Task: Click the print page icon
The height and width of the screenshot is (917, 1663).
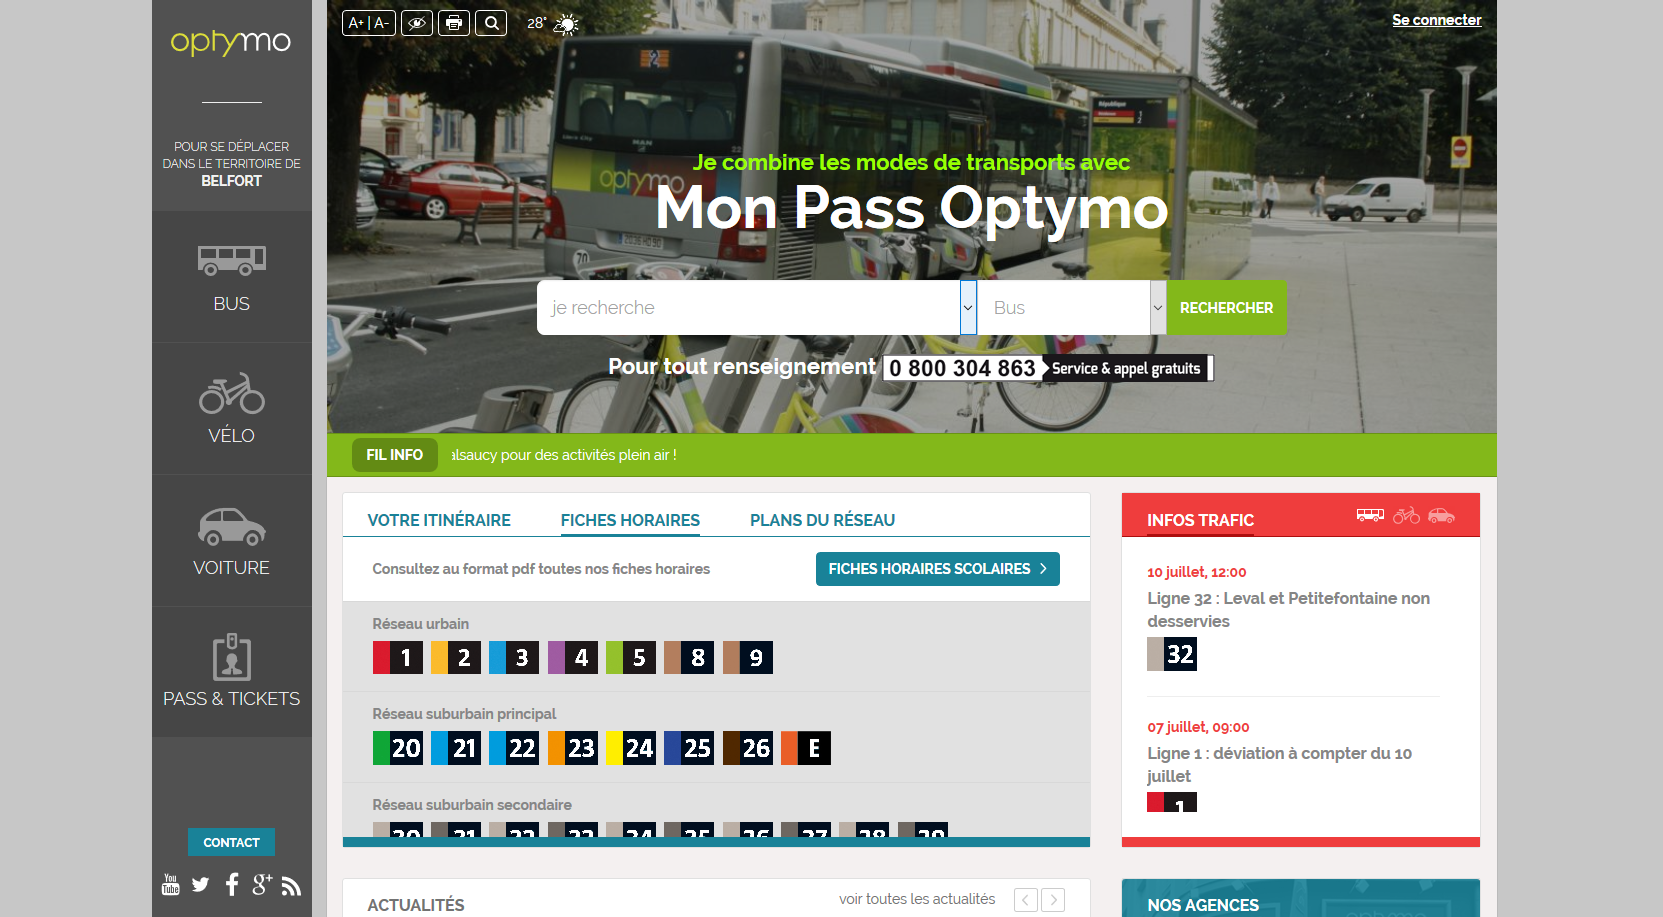Action: (454, 23)
